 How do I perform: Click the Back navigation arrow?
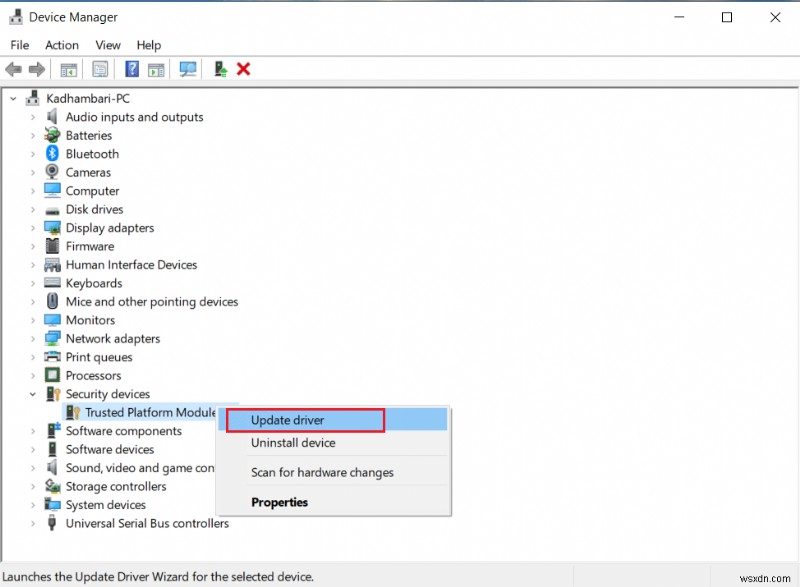13,69
